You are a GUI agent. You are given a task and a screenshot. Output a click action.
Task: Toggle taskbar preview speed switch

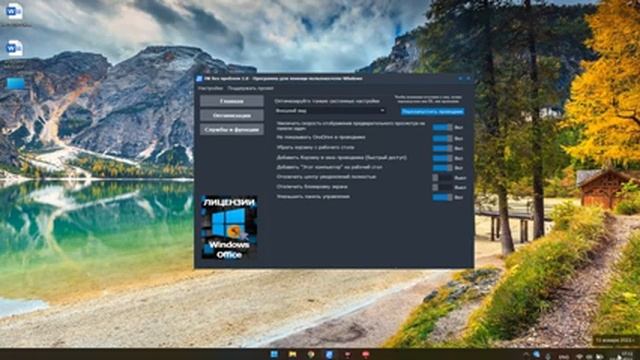(442, 127)
